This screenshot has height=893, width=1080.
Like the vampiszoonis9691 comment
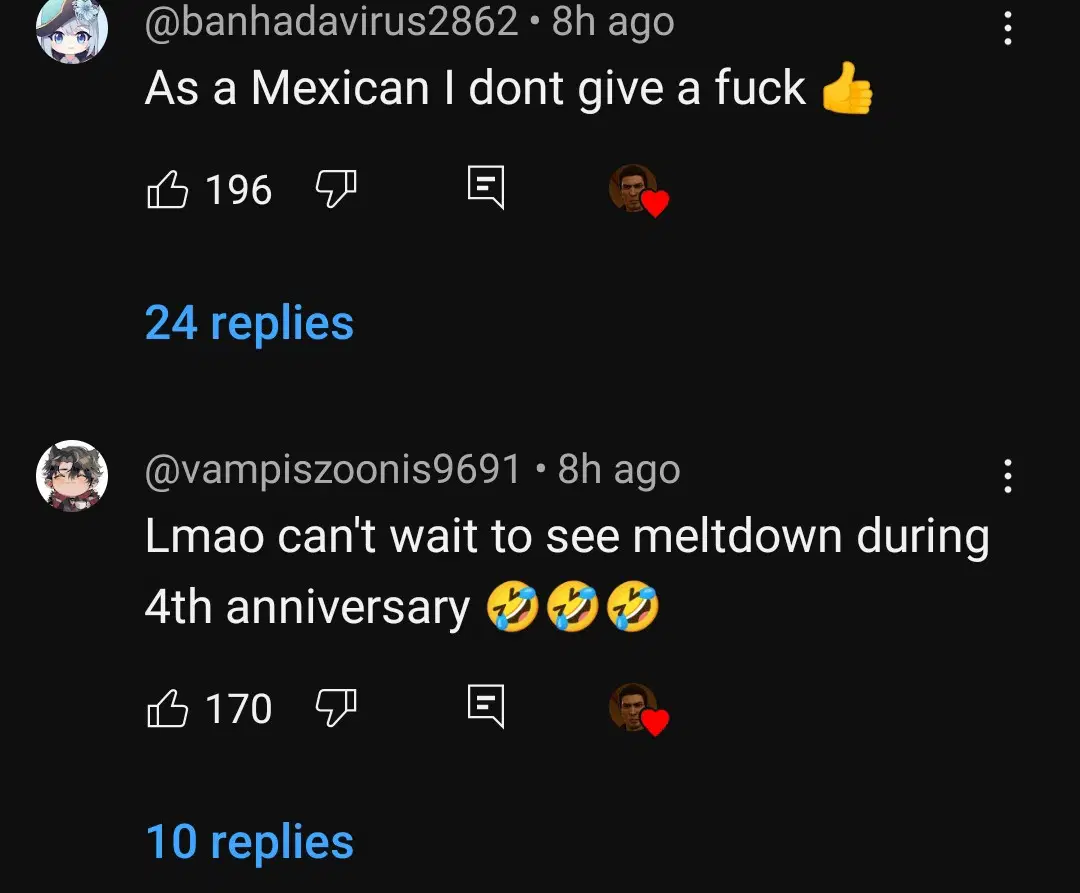point(167,708)
